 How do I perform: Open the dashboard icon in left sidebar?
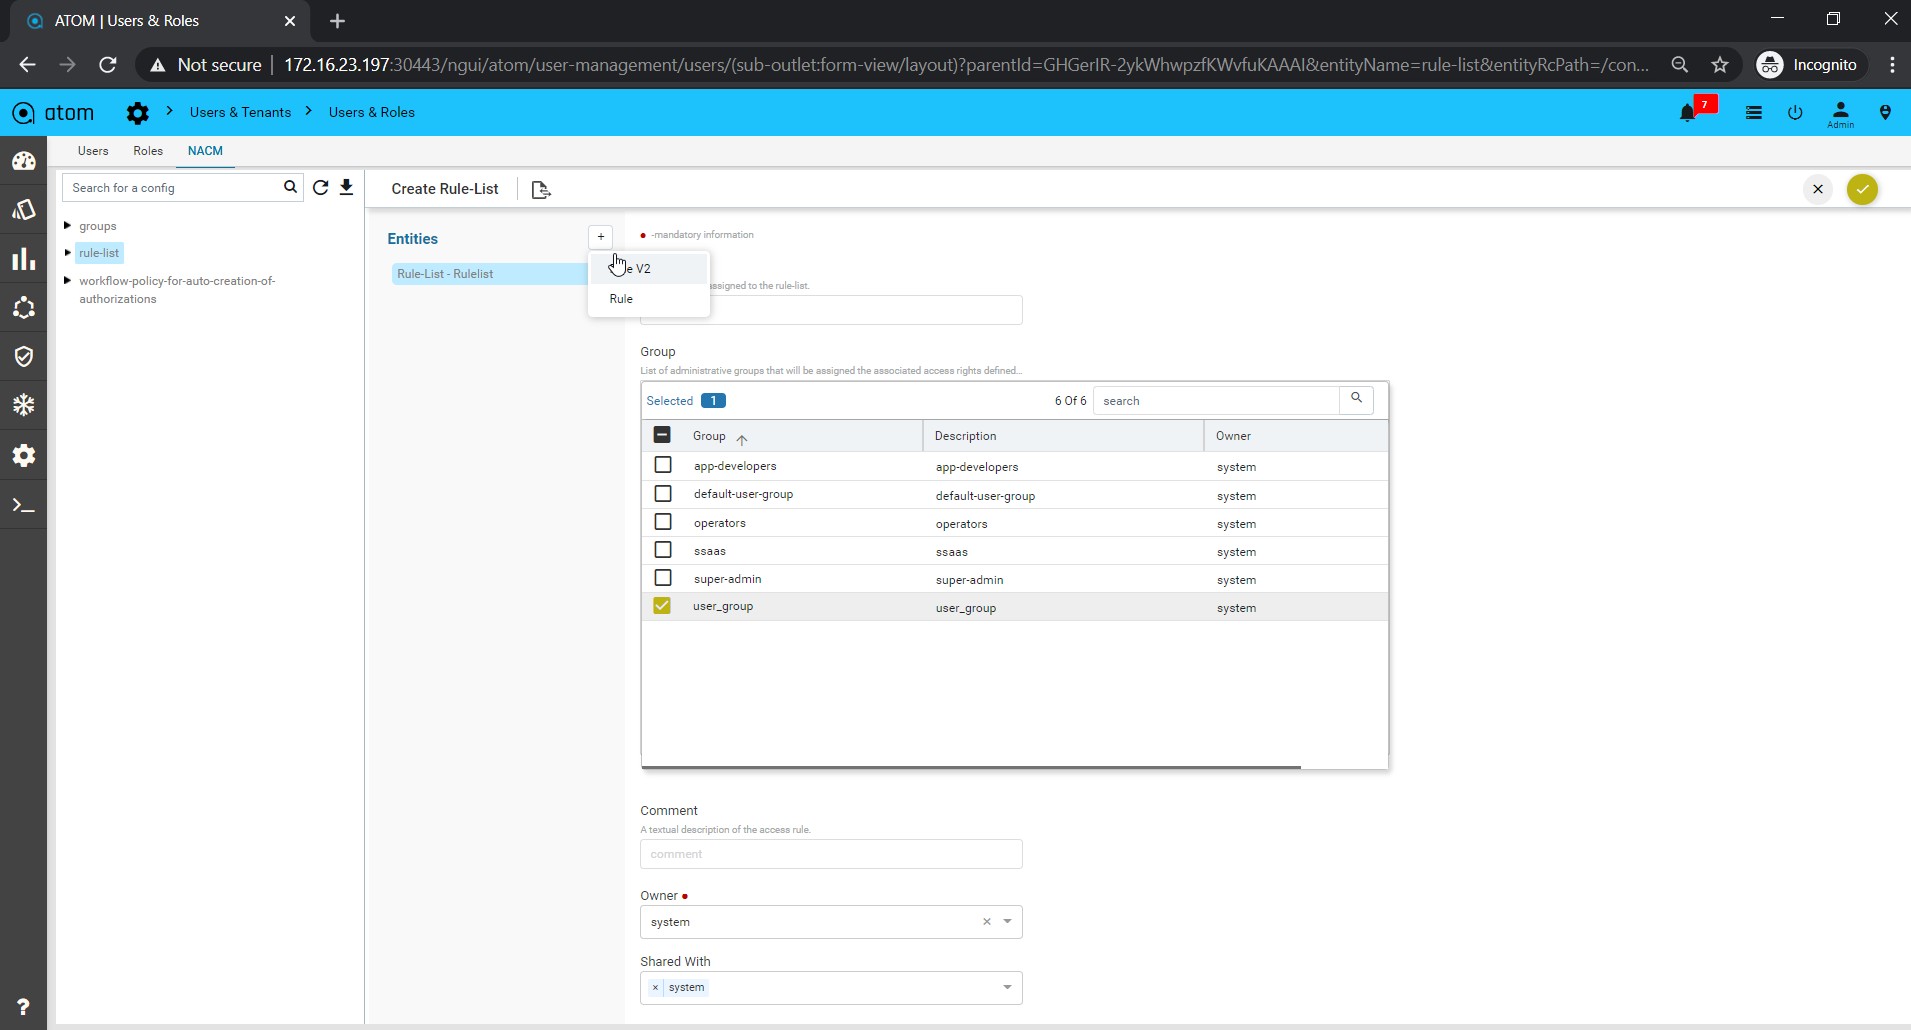tap(24, 161)
